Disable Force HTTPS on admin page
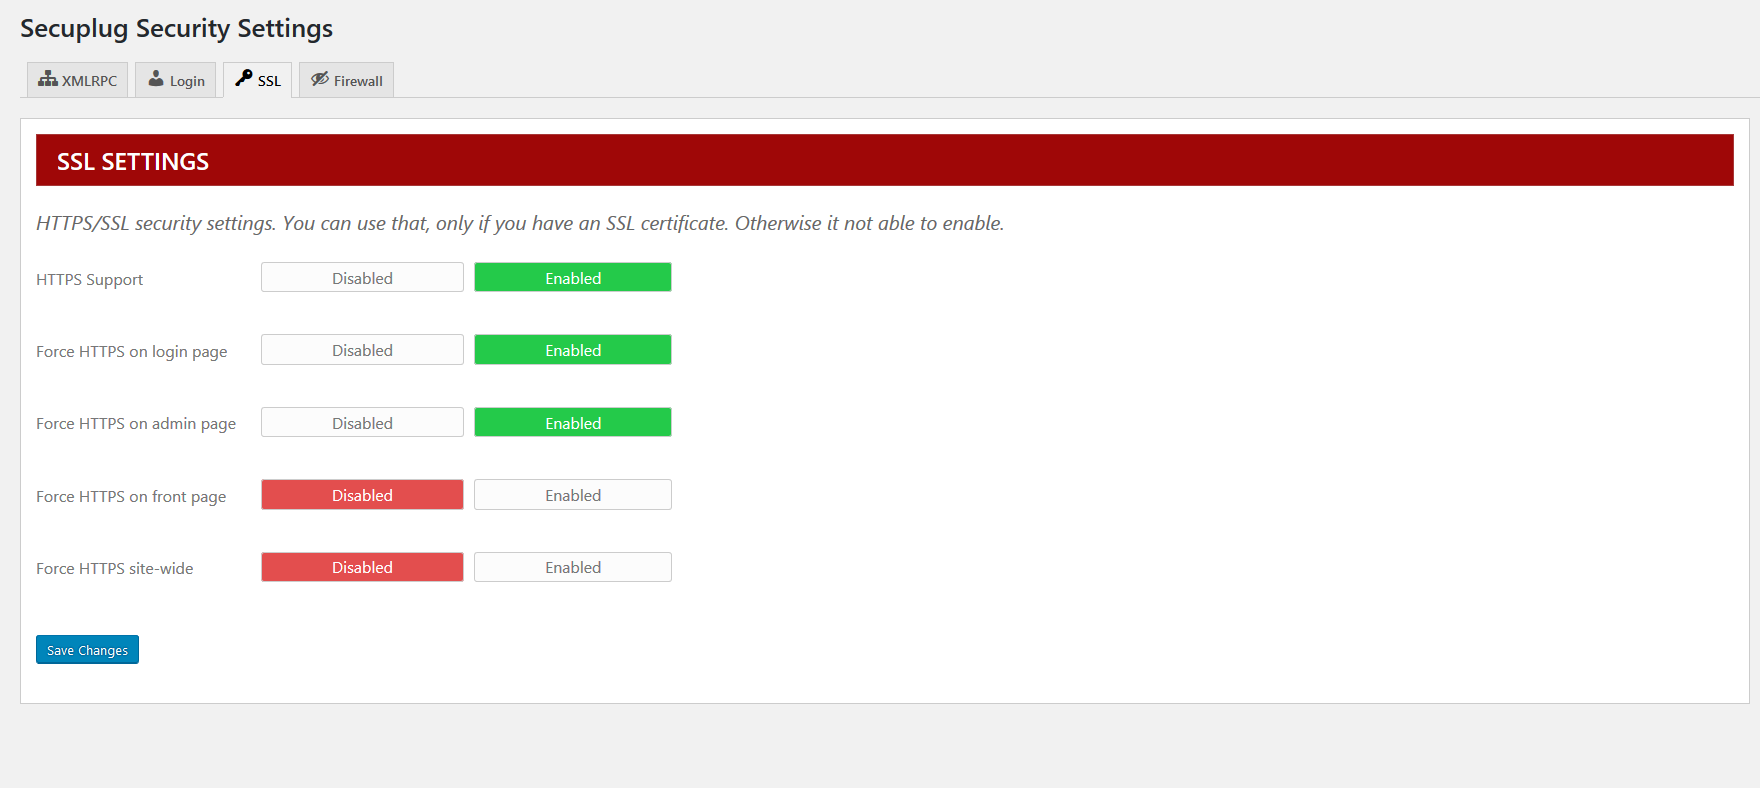The image size is (1760, 788). pos(362,422)
